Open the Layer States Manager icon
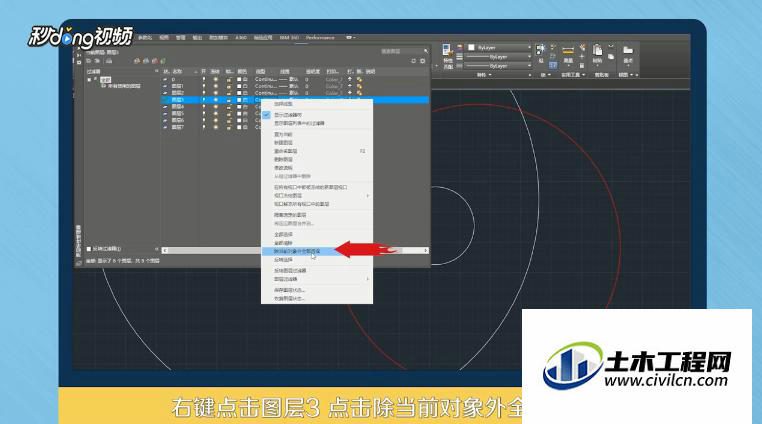The width and height of the screenshot is (762, 424). (109, 61)
